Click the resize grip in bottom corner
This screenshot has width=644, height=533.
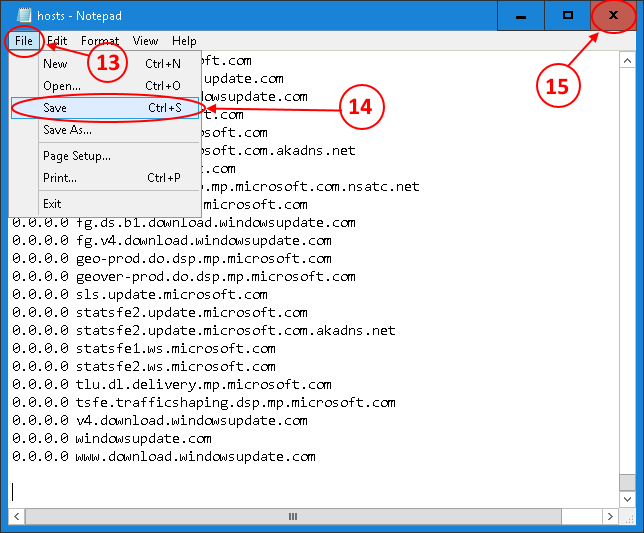(628, 517)
